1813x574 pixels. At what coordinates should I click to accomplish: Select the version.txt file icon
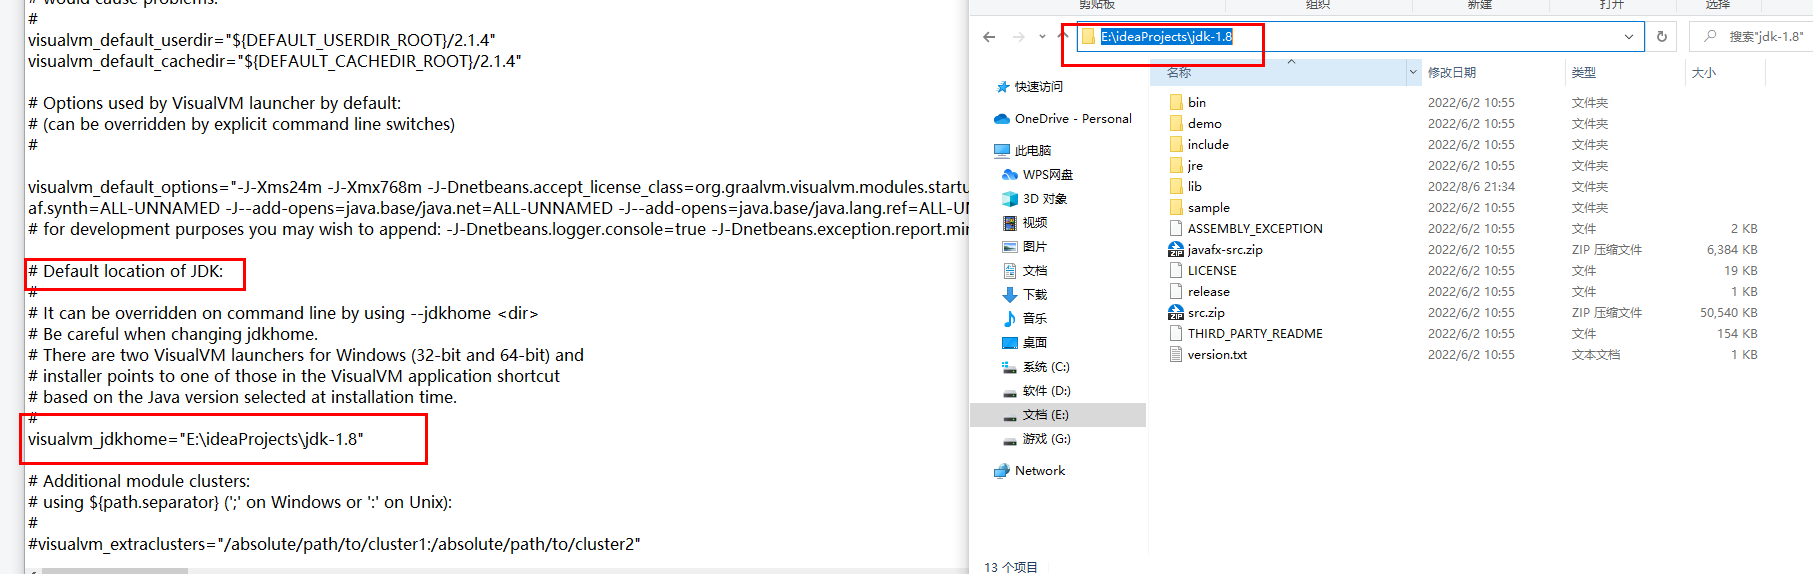(1176, 354)
